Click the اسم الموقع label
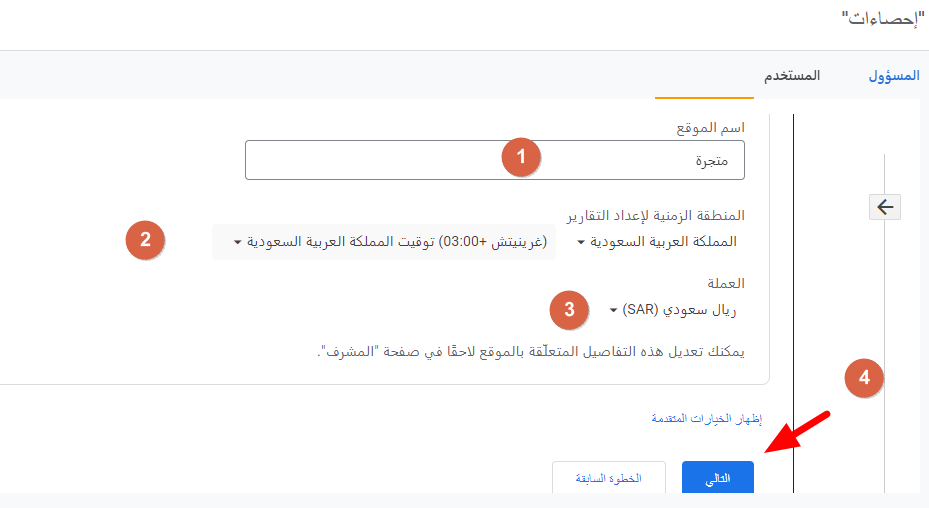Screen dimensions: 929x508 tap(710, 127)
